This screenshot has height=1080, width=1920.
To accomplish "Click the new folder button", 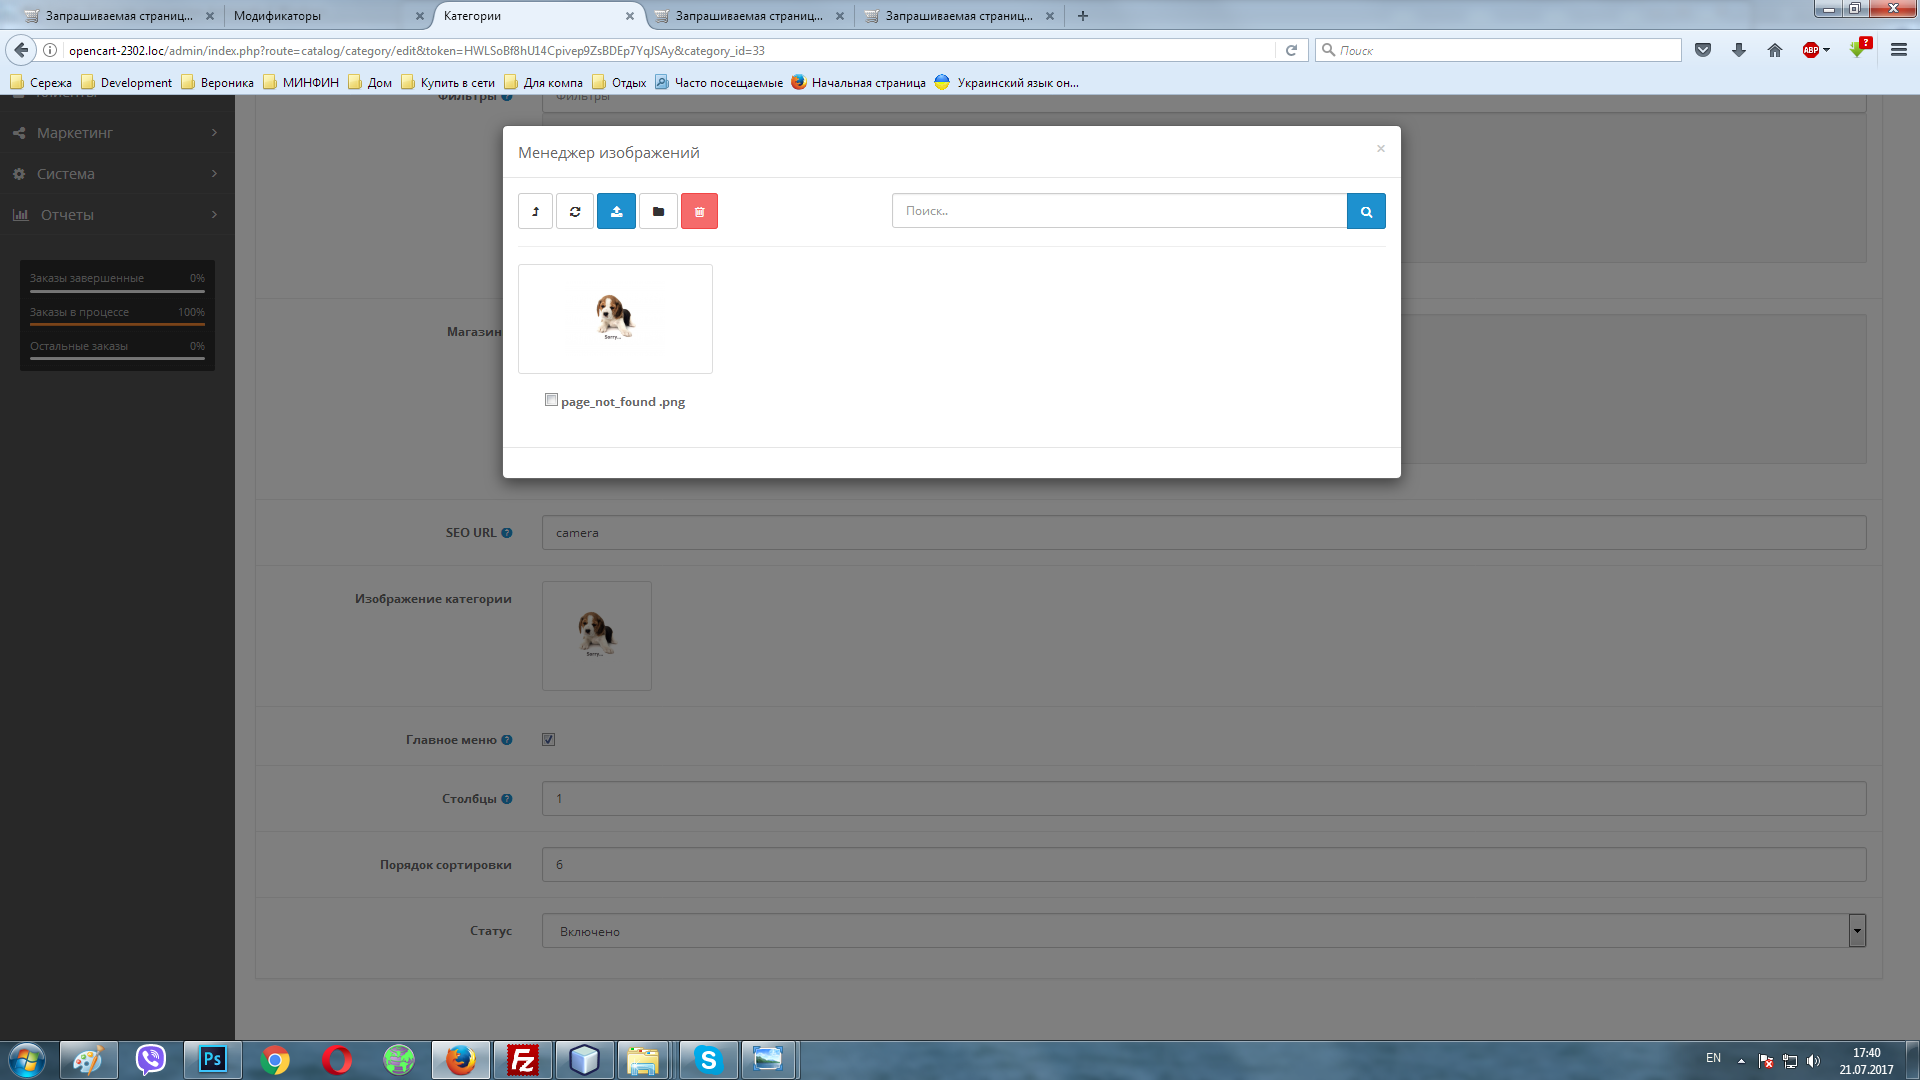I will click(658, 211).
